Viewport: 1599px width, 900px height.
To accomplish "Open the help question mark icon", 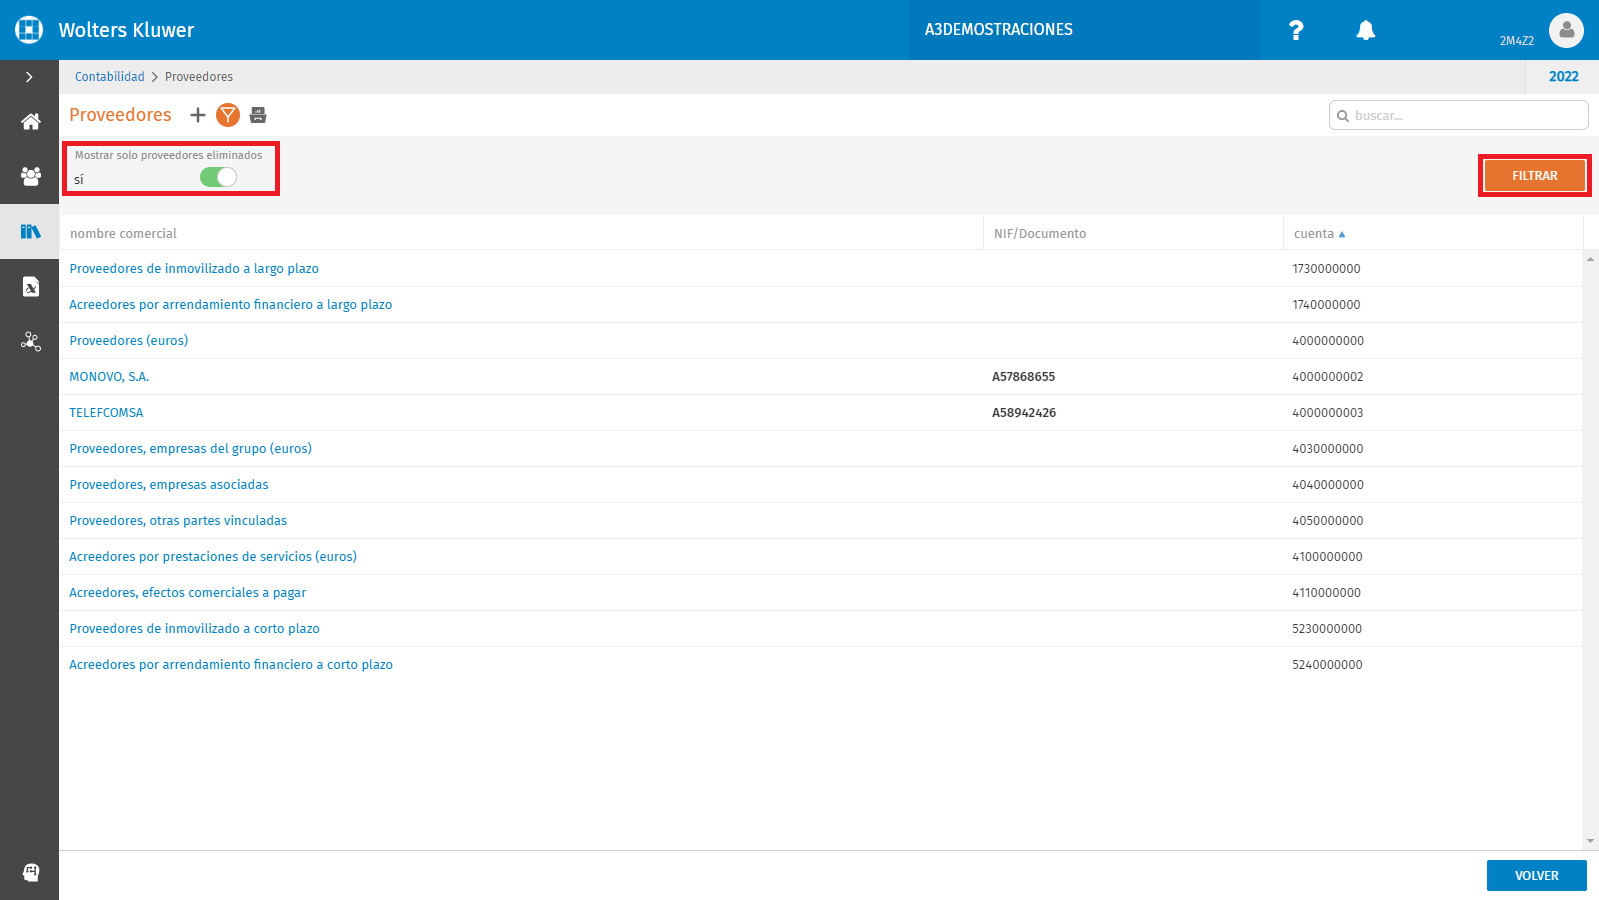I will click(1296, 30).
